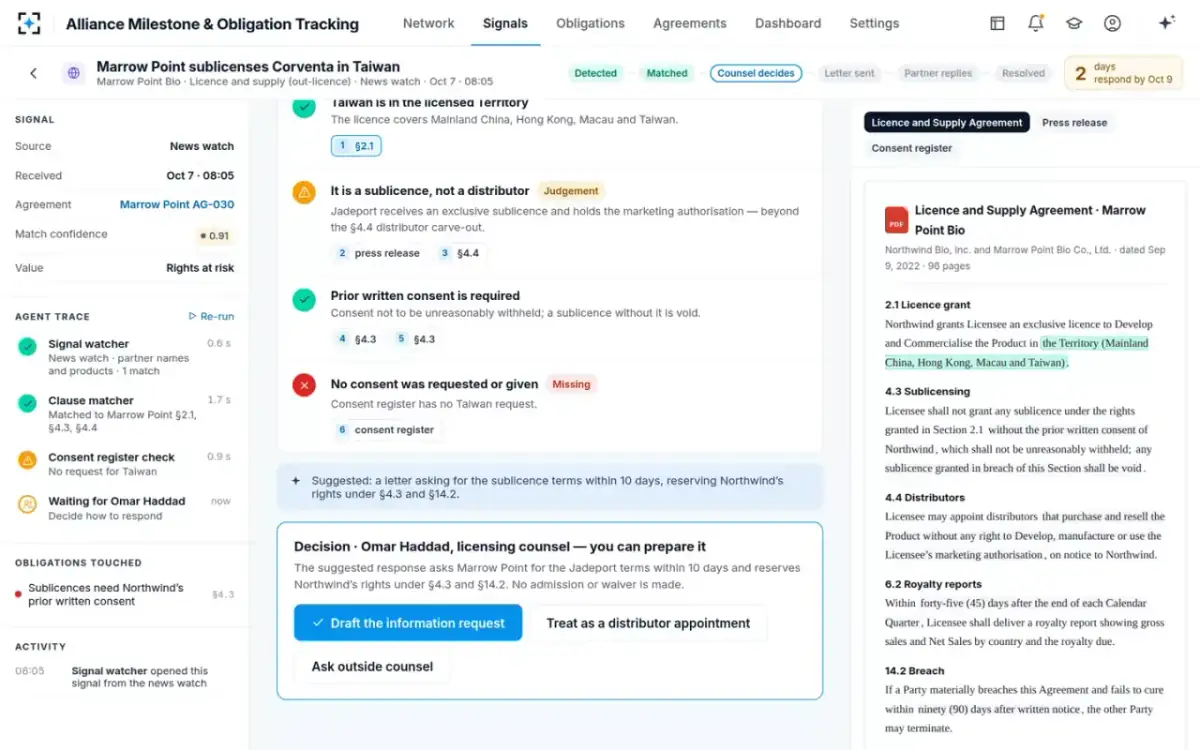Viewport: 1200px width, 750px height.
Task: Open citation 4 §4.3 chip
Action: tap(357, 339)
